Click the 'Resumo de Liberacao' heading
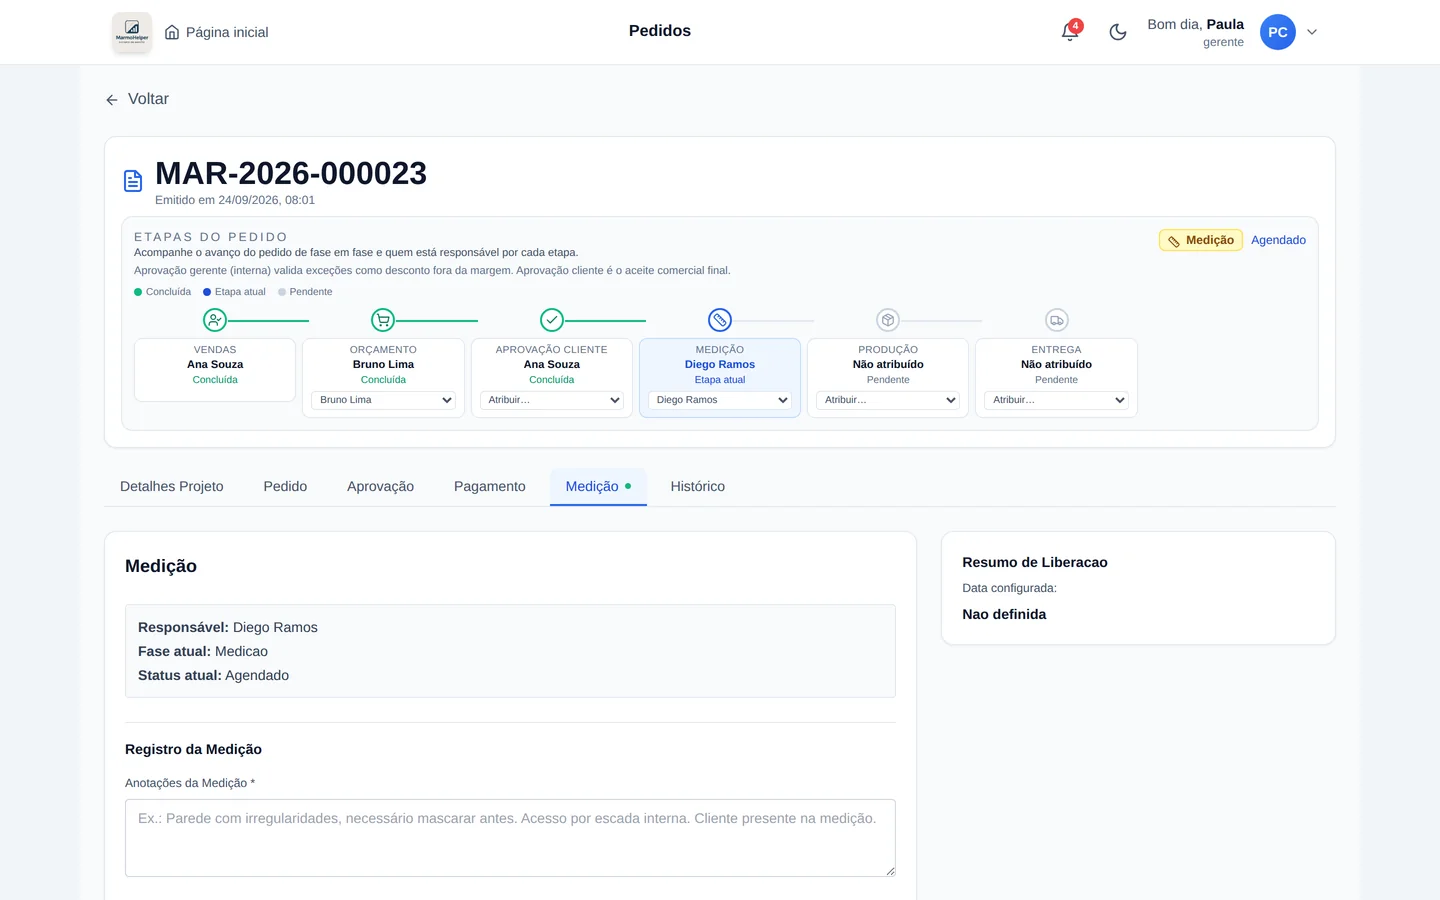The width and height of the screenshot is (1440, 900). 1035,563
